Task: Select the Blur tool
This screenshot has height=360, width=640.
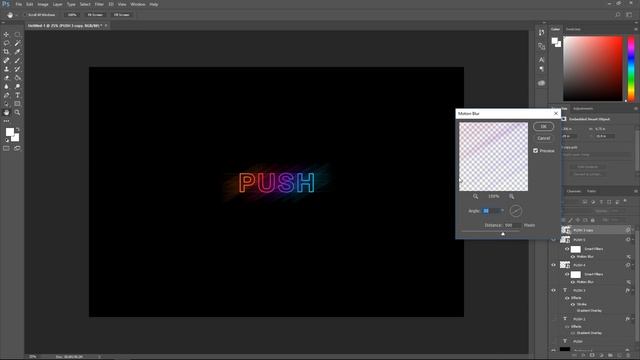Action: tap(6, 86)
